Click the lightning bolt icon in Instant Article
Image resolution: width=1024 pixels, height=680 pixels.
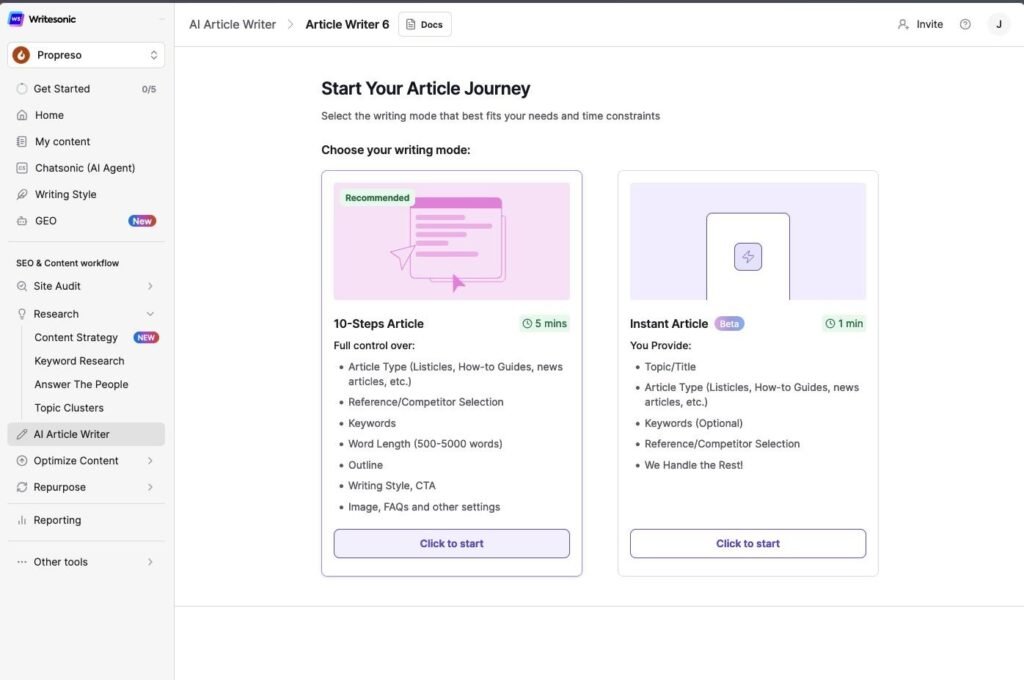pyautogui.click(x=748, y=257)
